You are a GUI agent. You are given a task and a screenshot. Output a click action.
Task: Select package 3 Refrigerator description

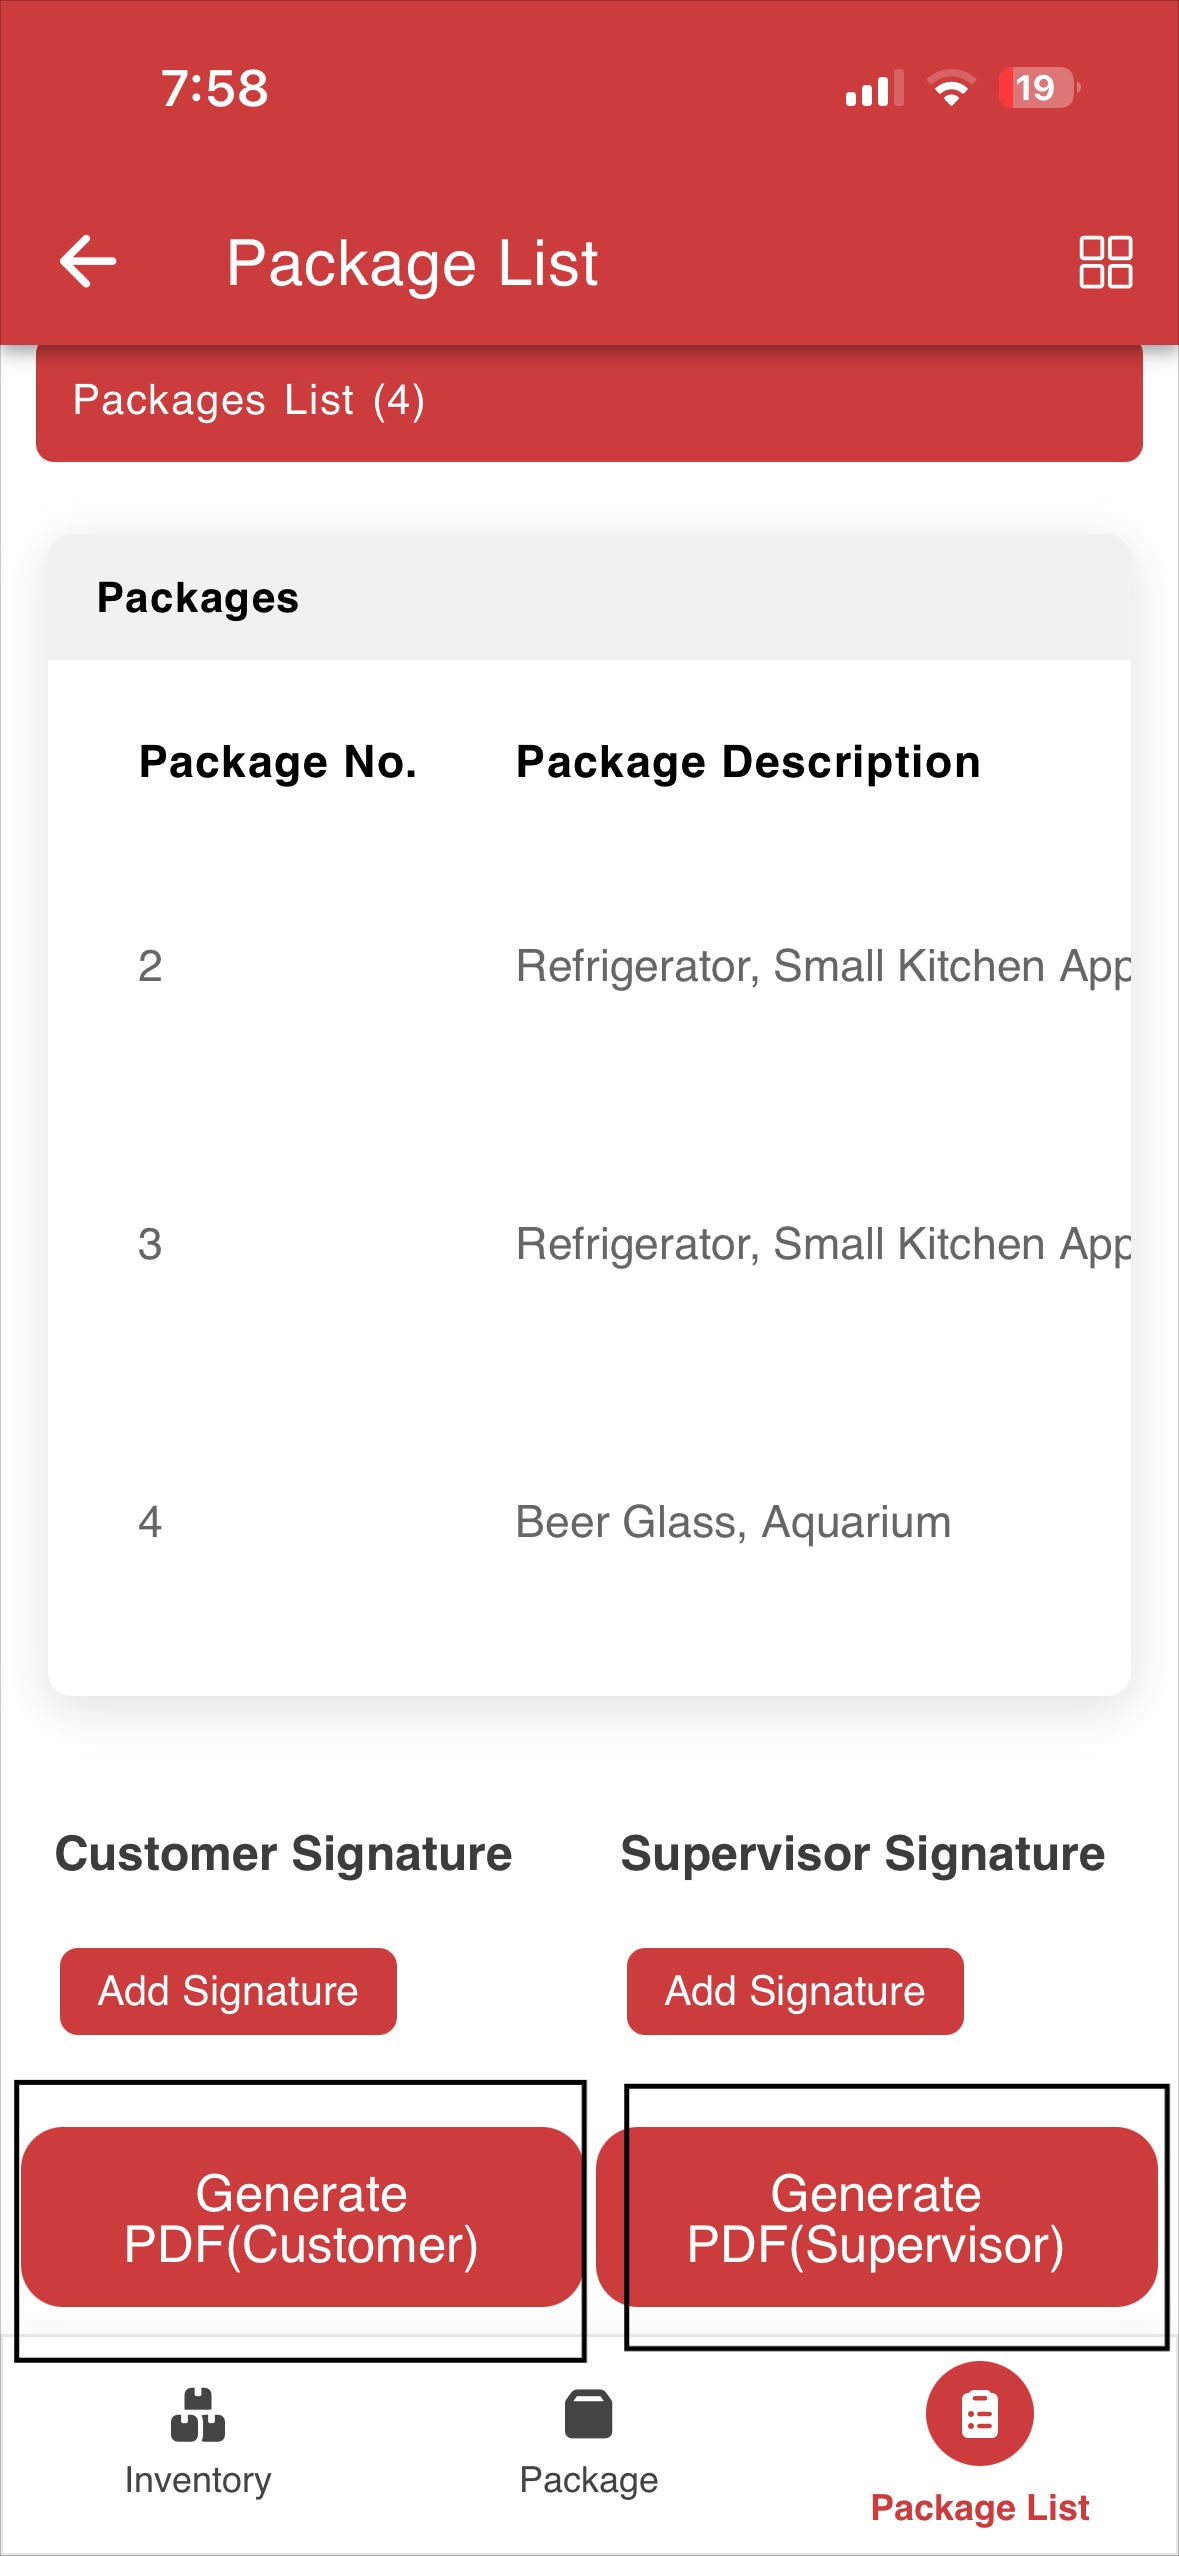point(823,1245)
